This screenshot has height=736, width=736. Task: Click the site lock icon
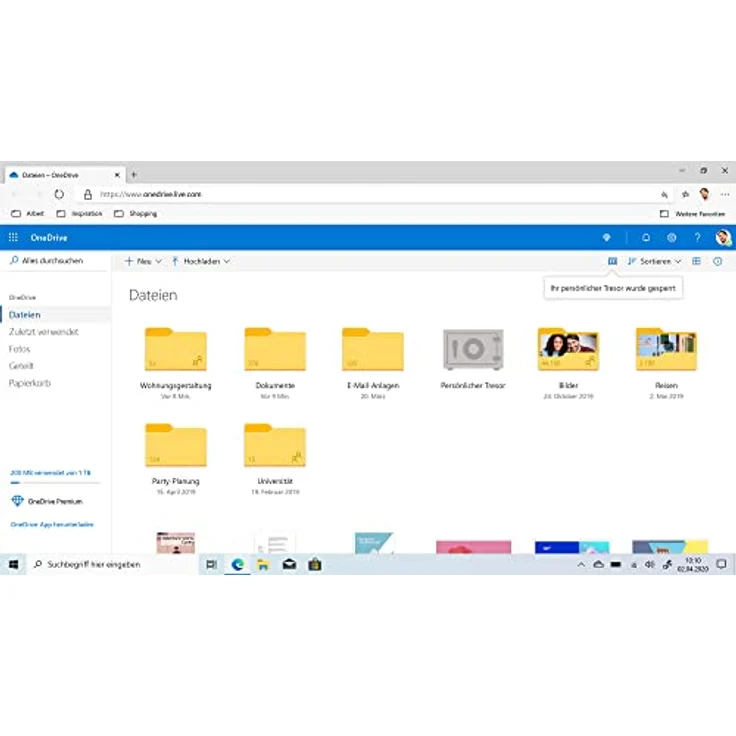click(88, 194)
